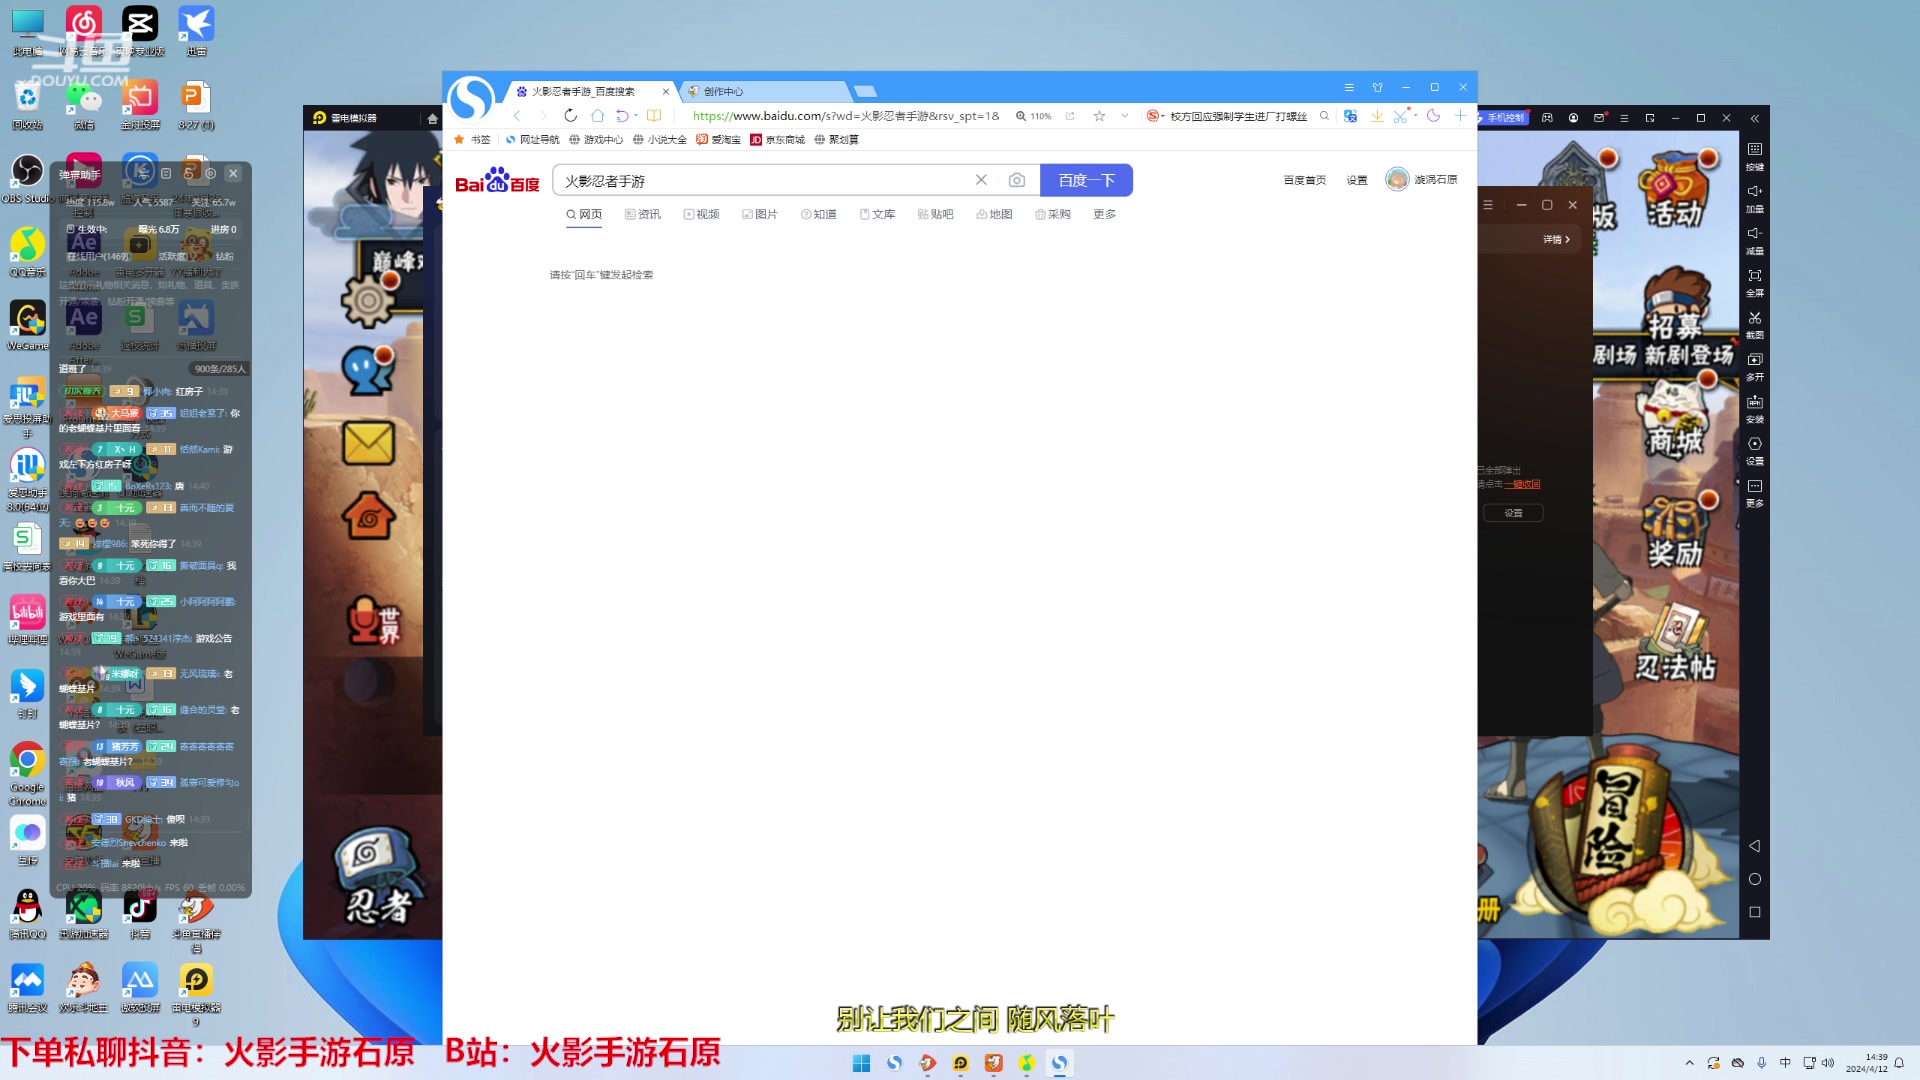Screen dimensions: 1920x1080
Task: Click the emulator recent apps square
Action: (1755, 912)
